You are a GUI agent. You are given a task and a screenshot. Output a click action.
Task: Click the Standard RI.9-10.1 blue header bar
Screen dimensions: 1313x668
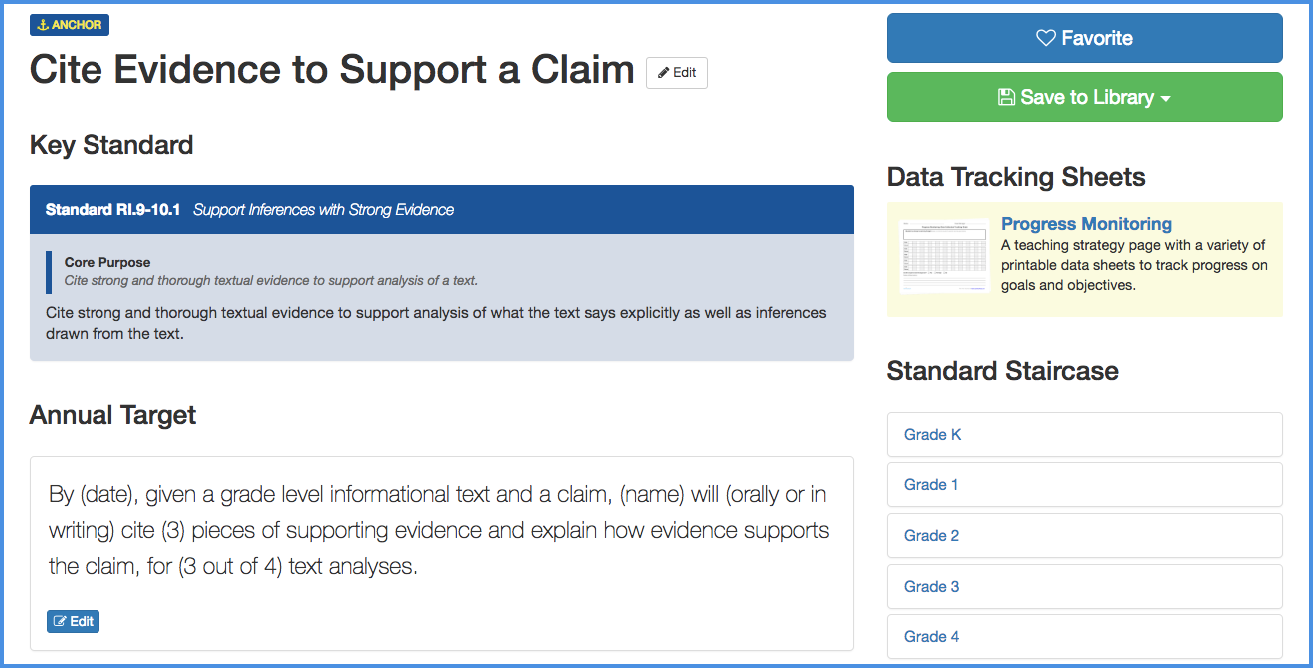click(441, 210)
